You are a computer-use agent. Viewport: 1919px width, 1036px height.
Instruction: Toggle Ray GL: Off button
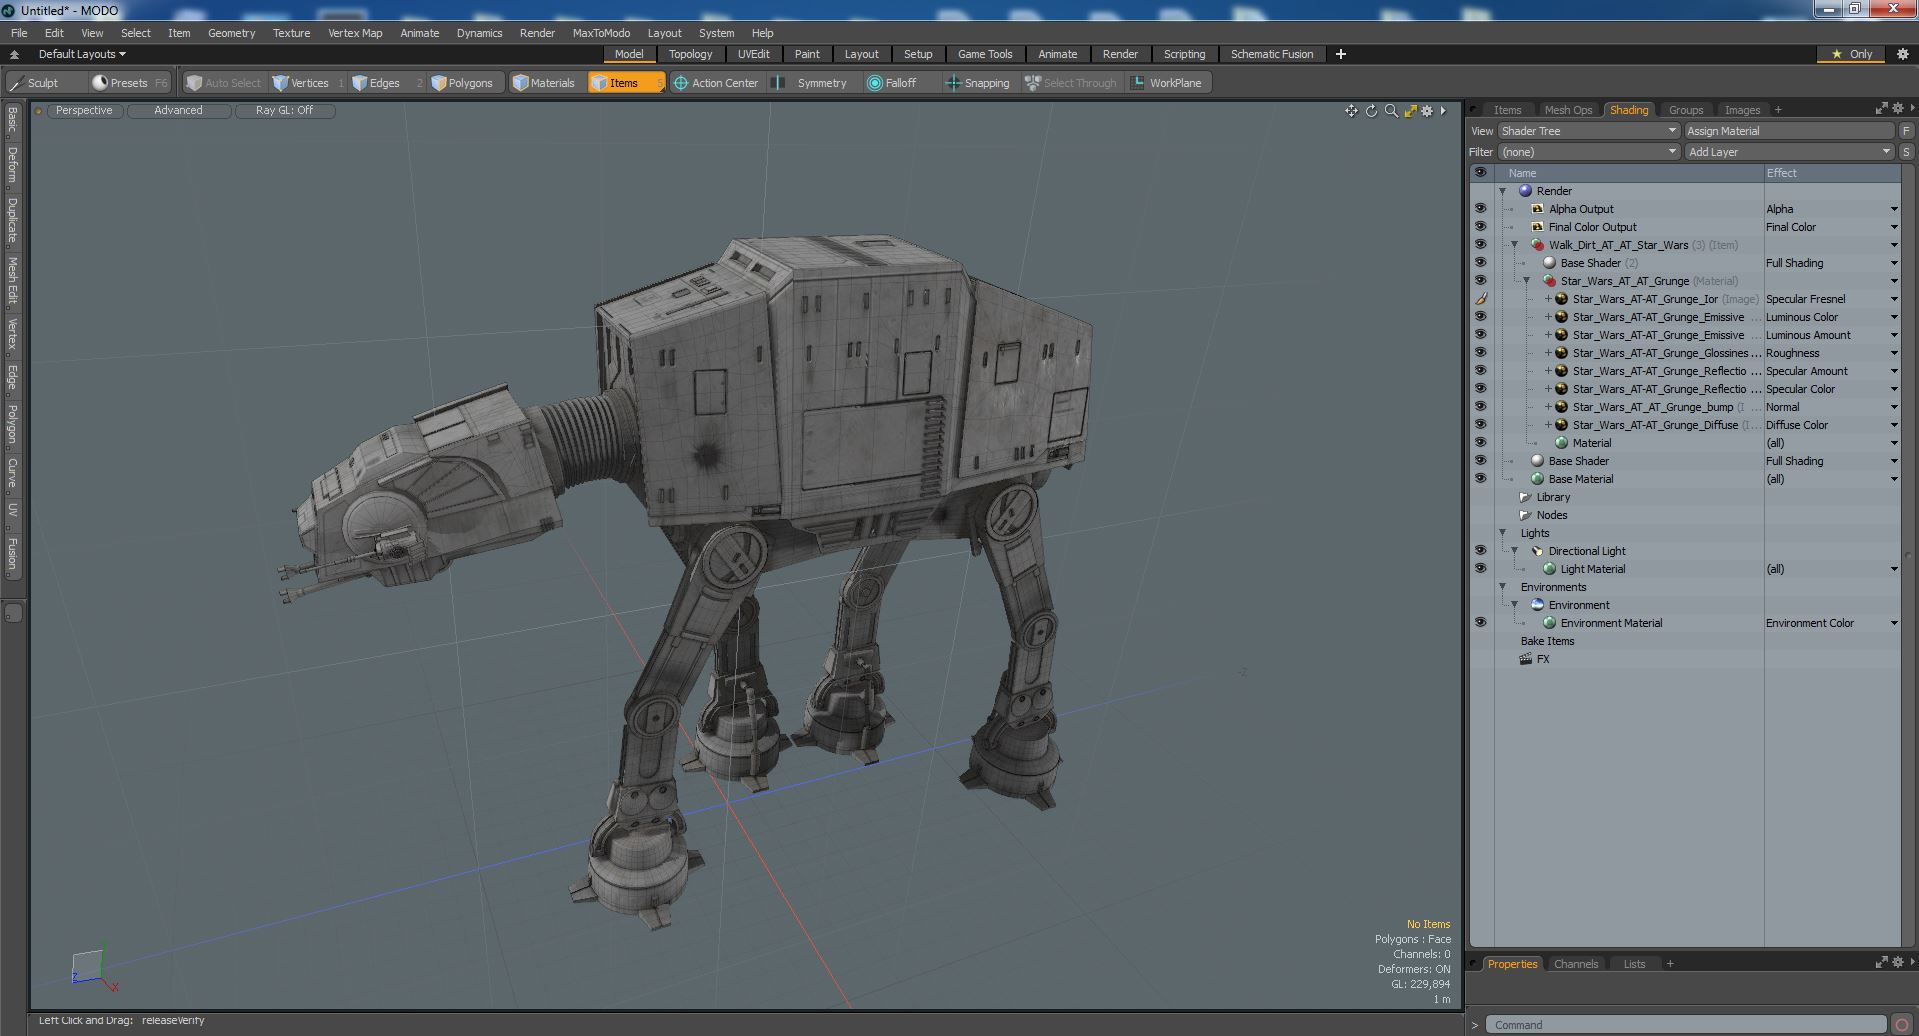tap(284, 111)
